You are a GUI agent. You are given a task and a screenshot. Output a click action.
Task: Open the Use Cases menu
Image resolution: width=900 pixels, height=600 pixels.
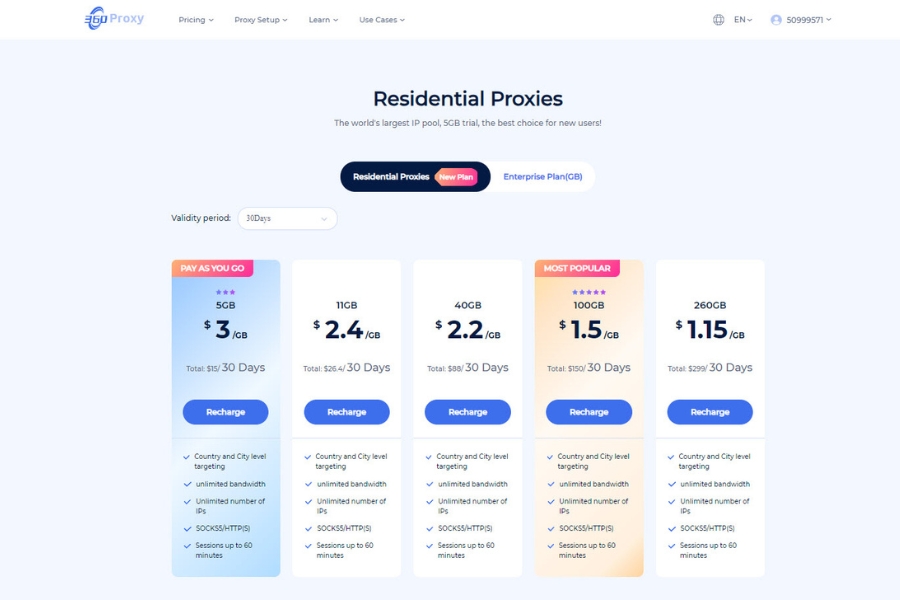382,20
